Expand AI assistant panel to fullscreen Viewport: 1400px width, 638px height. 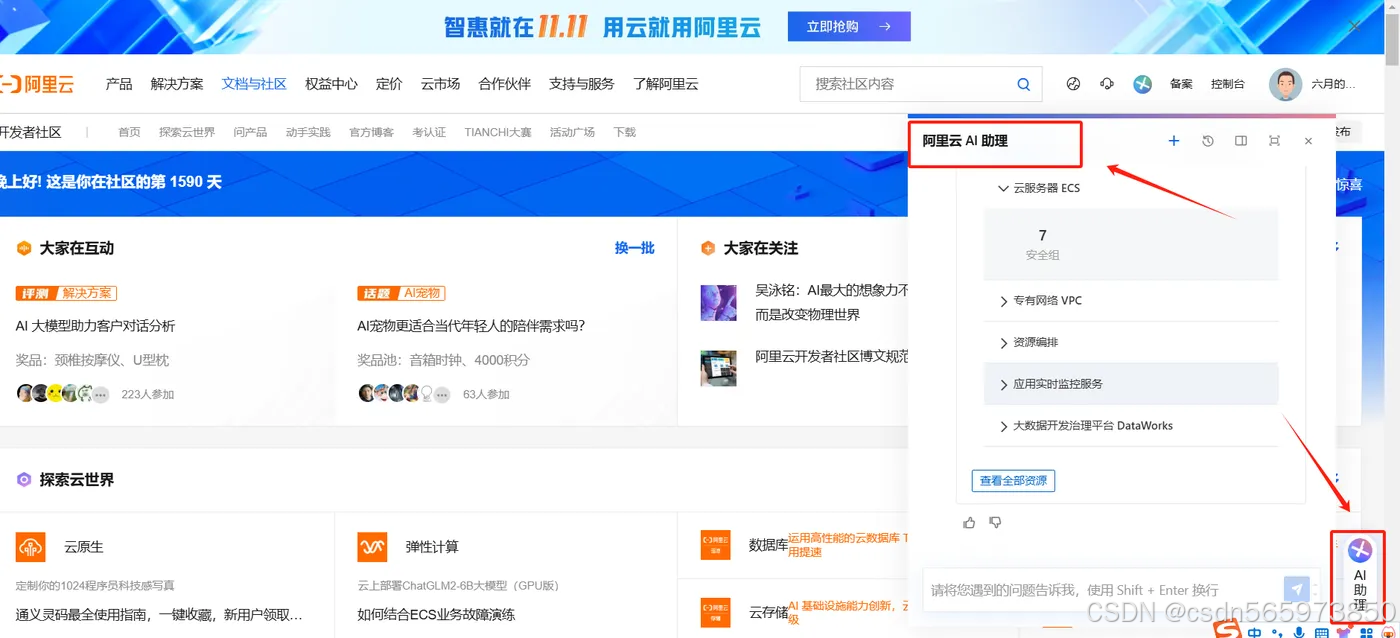[x=1274, y=141]
